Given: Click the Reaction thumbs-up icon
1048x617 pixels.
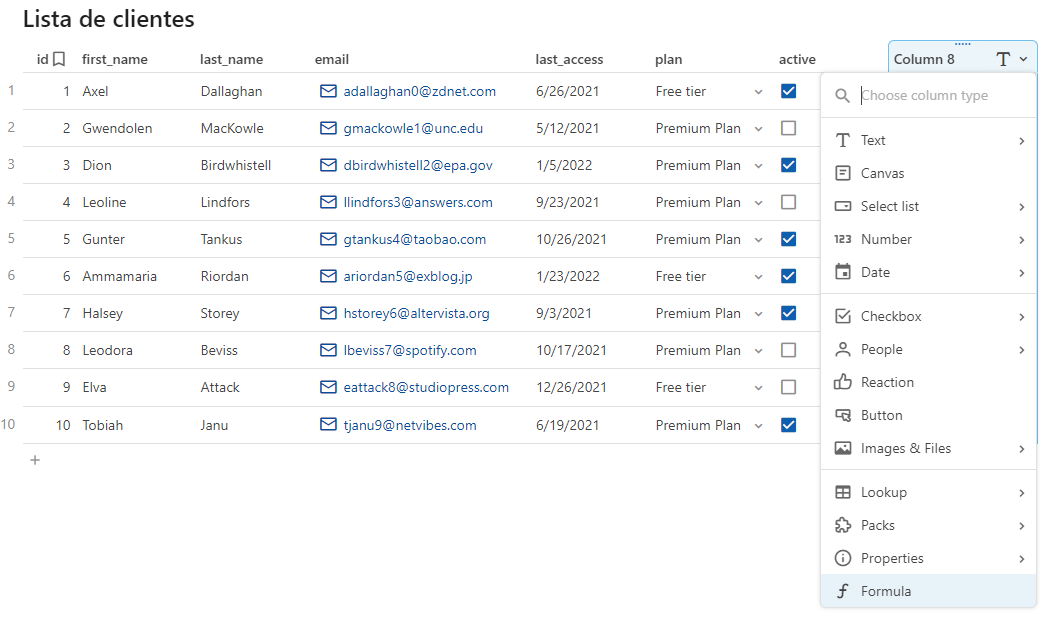Looking at the screenshot, I should pyautogui.click(x=843, y=382).
